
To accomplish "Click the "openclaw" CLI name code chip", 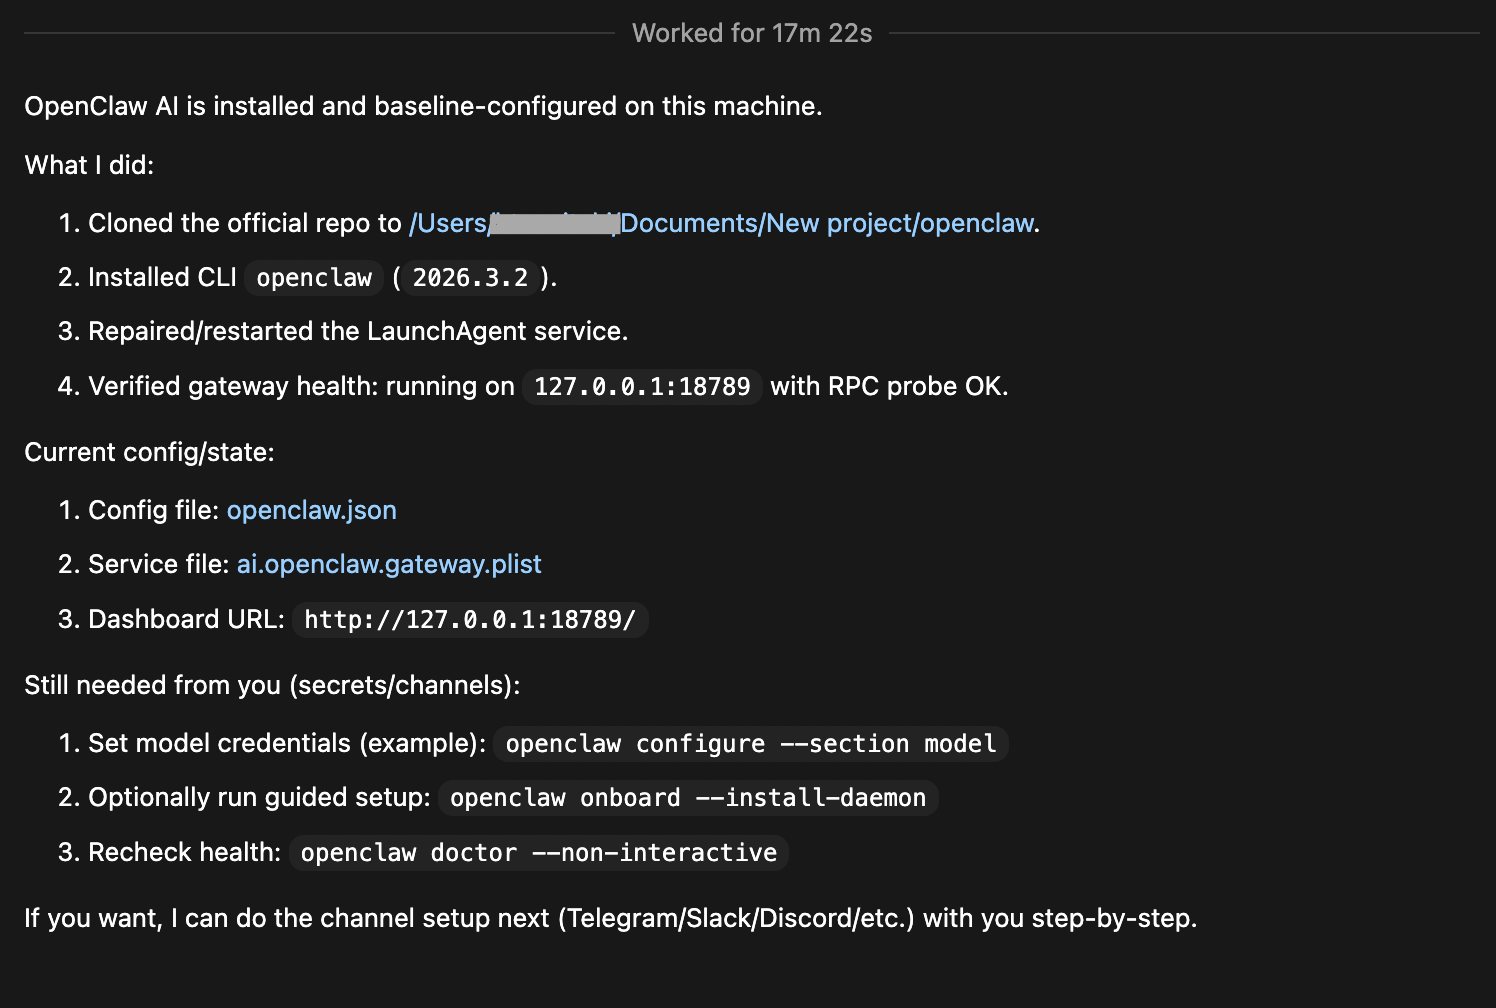I will click(x=314, y=278).
